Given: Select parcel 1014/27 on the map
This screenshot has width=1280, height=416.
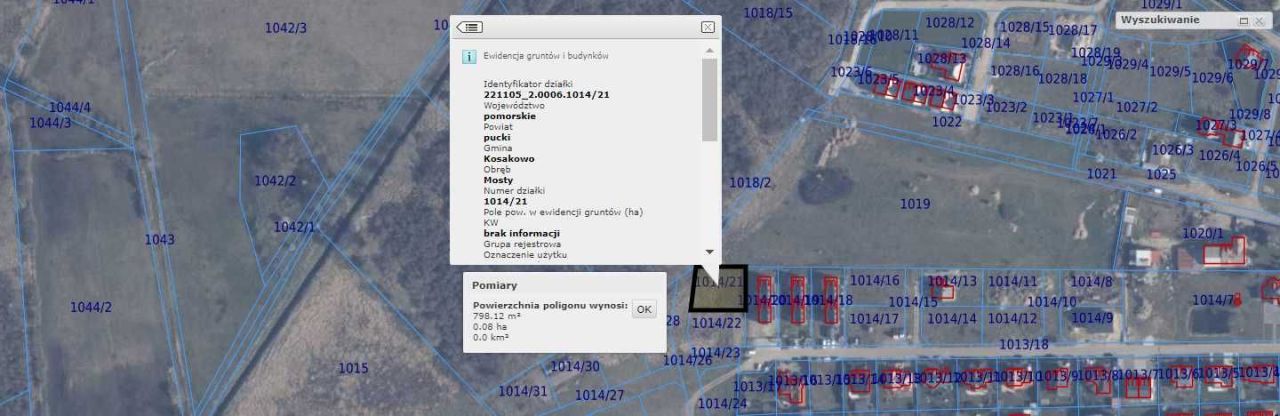Looking at the screenshot, I should click(599, 395).
